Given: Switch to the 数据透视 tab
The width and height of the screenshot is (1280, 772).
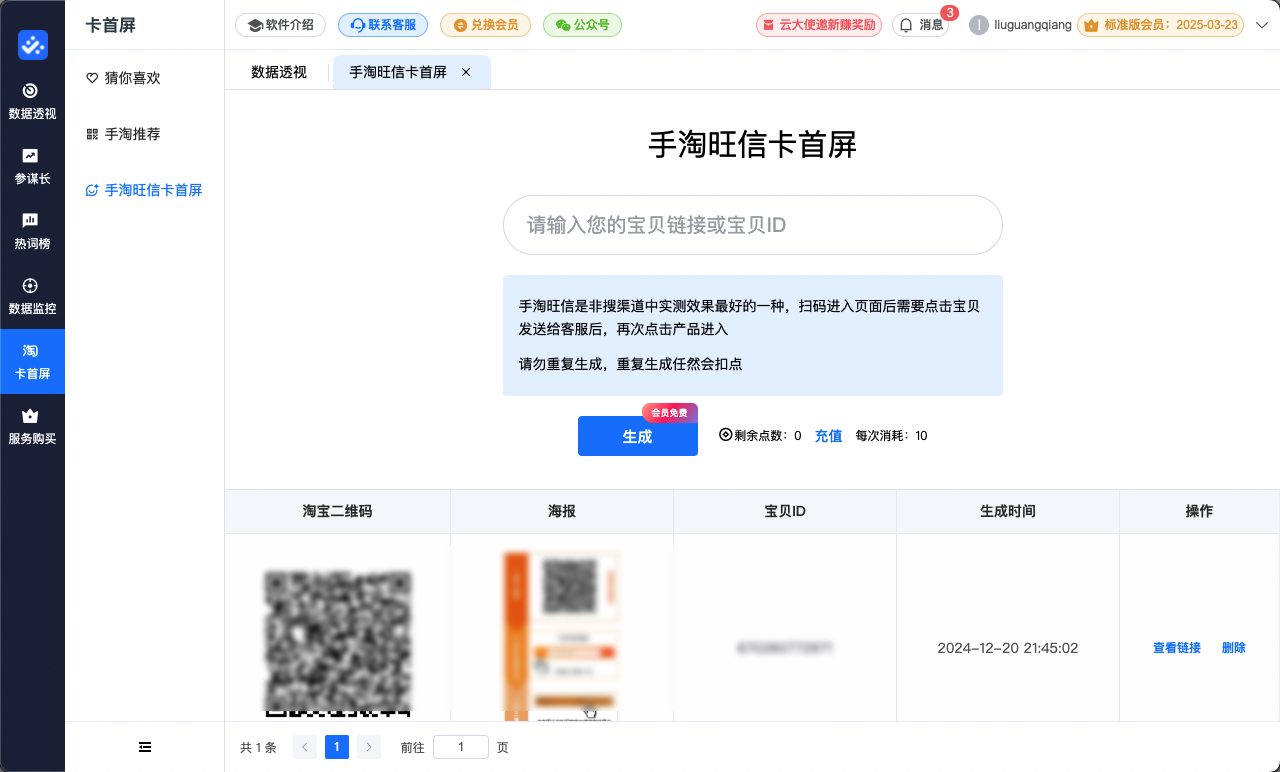Looking at the screenshot, I should pyautogui.click(x=279, y=72).
